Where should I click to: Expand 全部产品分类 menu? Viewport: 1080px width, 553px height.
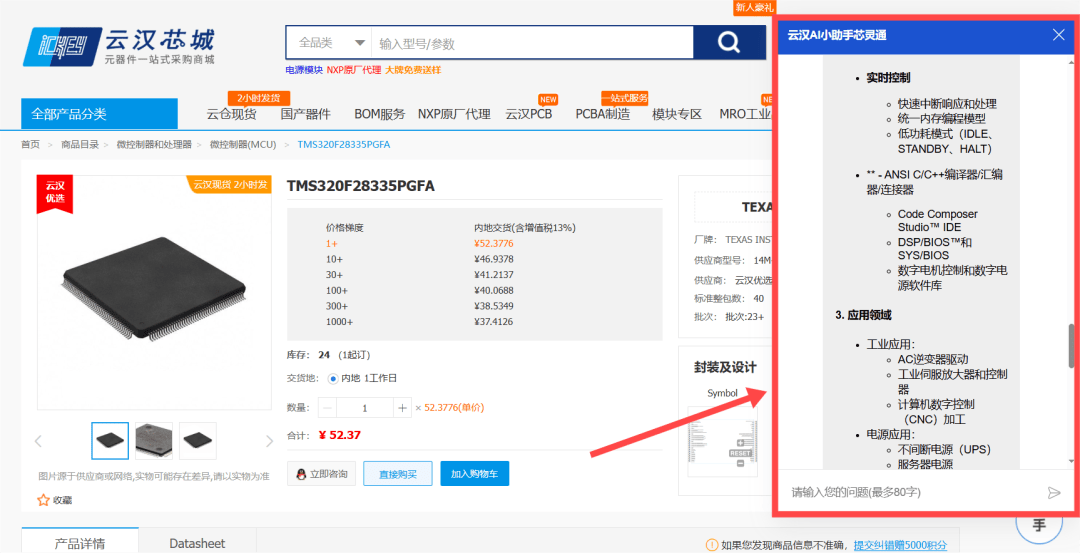coord(99,114)
